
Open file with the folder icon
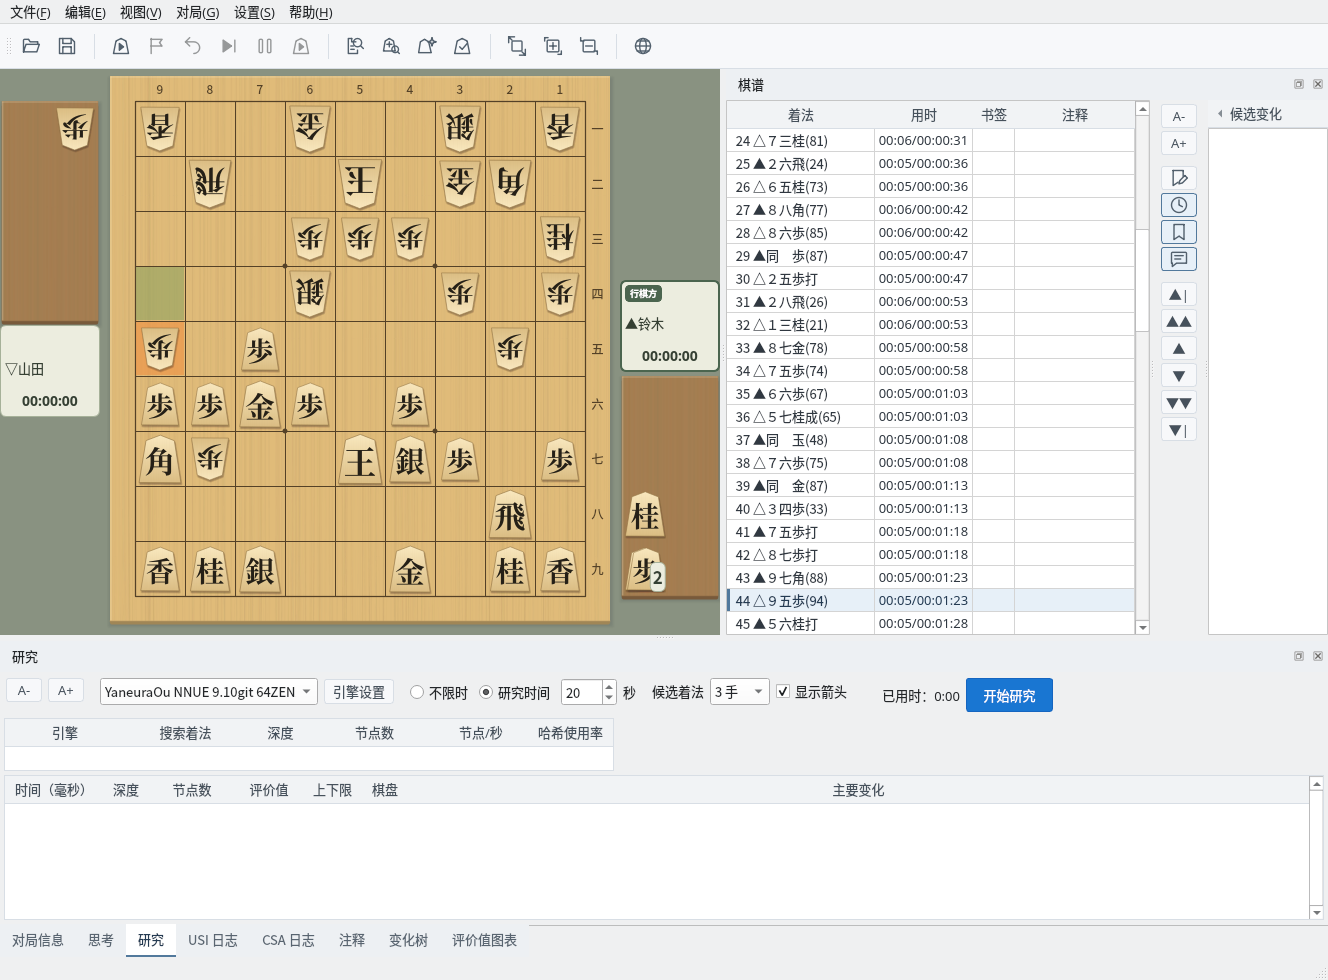pyautogui.click(x=31, y=46)
